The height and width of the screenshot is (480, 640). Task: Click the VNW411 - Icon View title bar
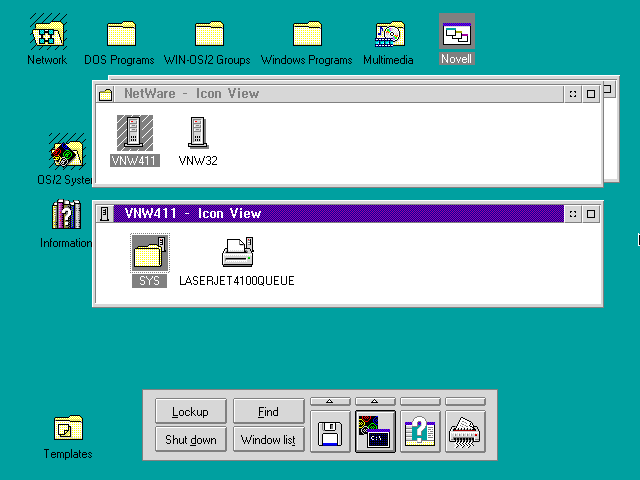click(339, 214)
